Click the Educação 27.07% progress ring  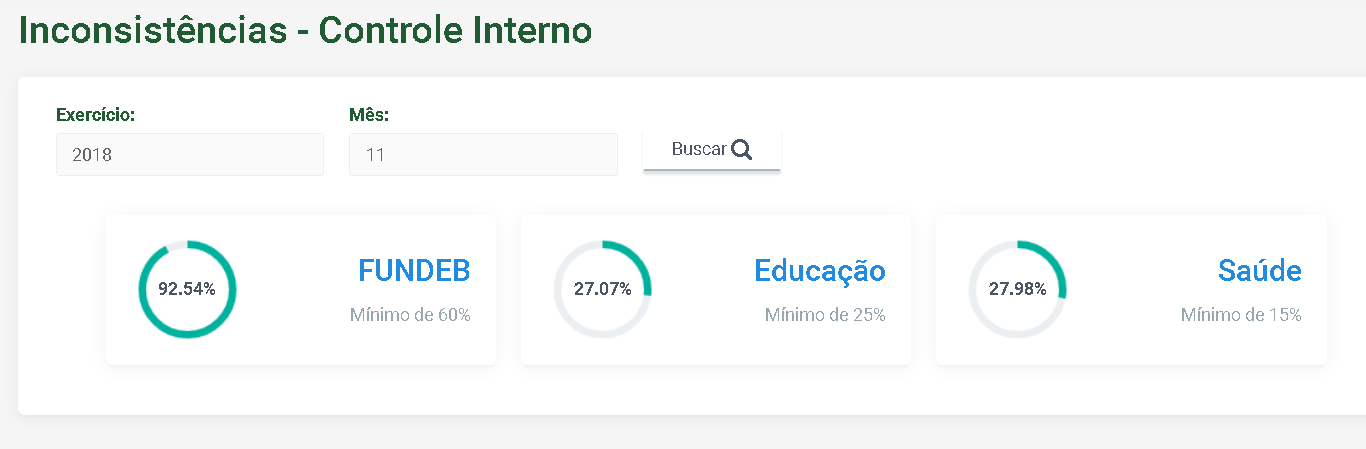tap(602, 289)
